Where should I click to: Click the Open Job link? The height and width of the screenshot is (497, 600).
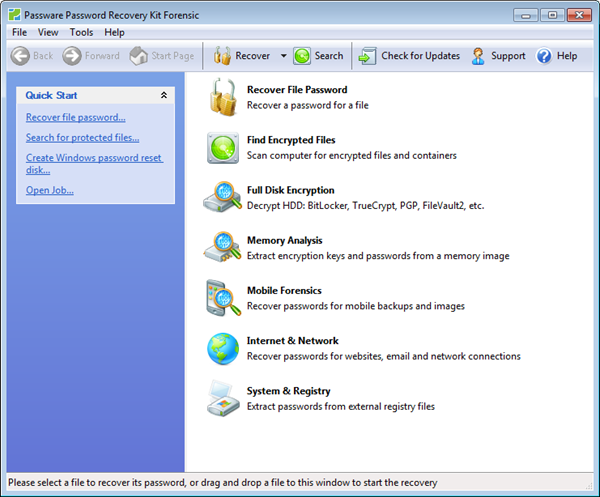[49, 190]
